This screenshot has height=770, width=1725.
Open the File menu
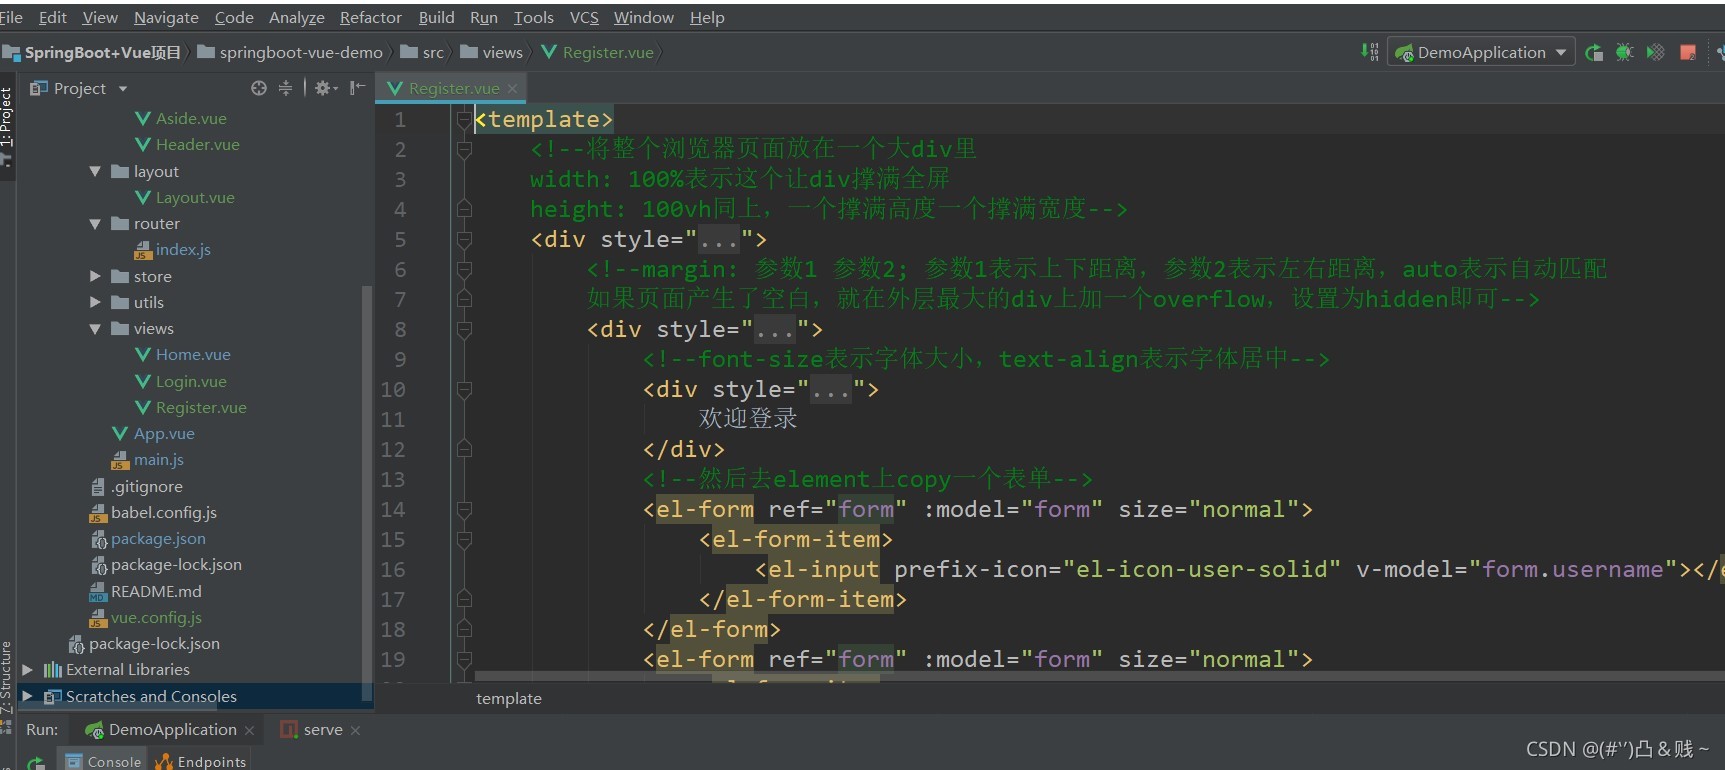(x=11, y=17)
